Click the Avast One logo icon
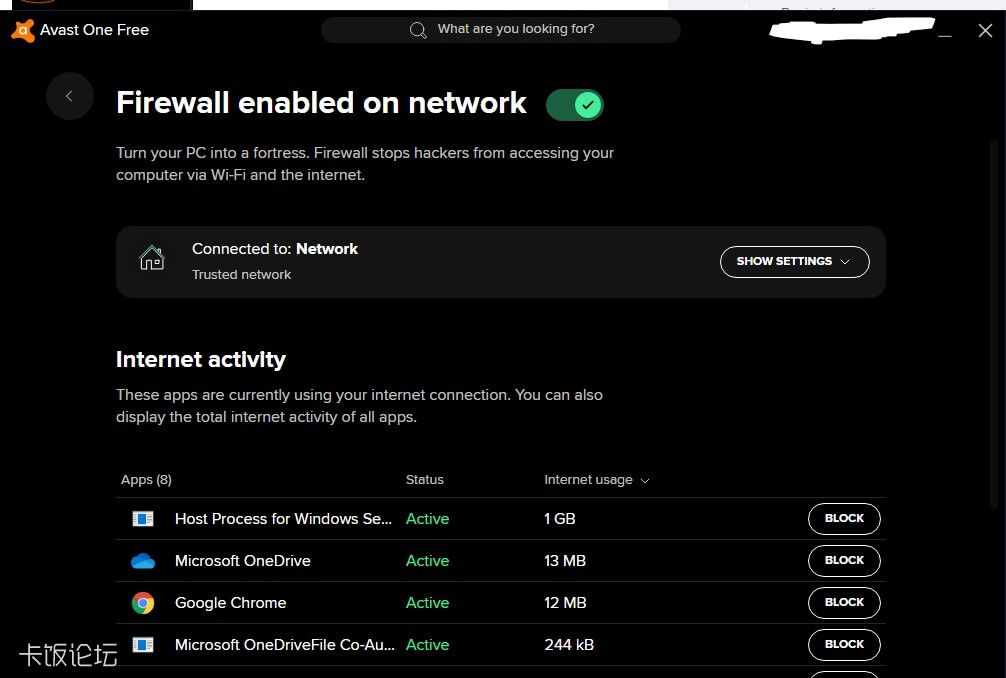 click(x=20, y=30)
